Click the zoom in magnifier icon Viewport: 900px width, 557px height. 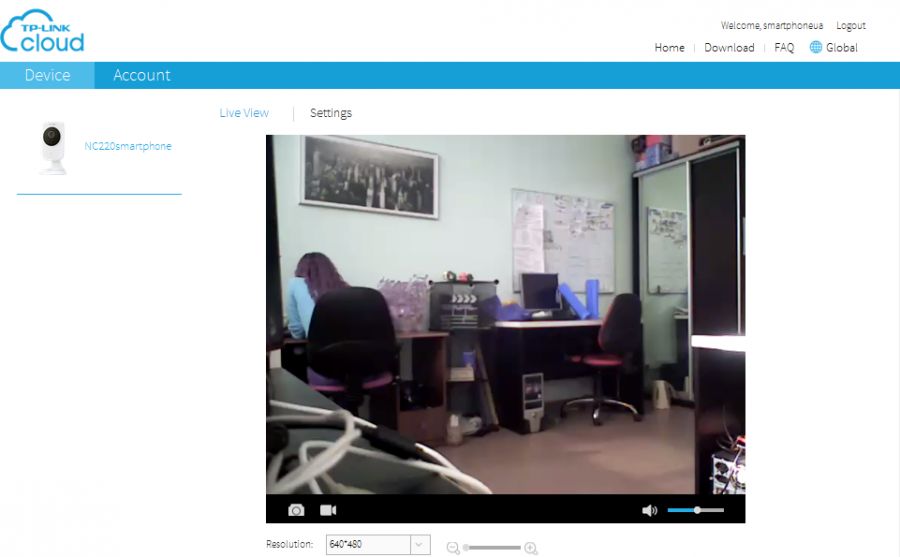(531, 547)
